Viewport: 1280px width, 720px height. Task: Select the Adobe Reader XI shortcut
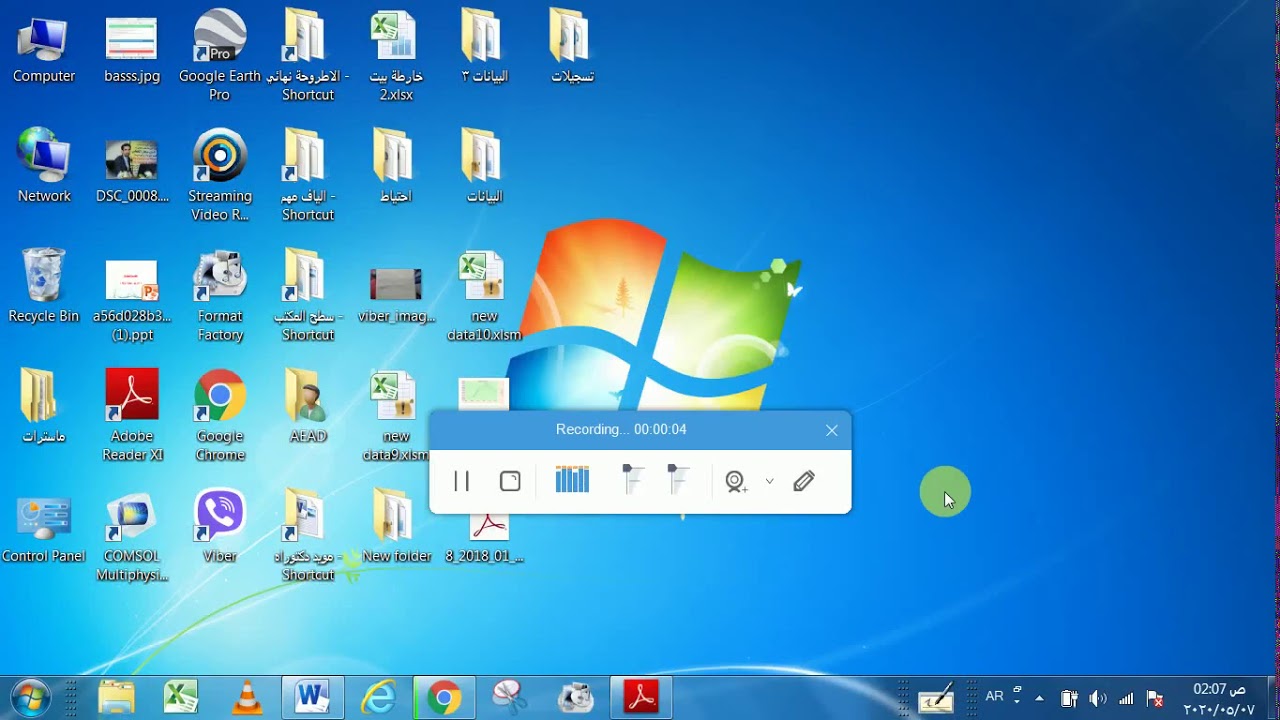pyautogui.click(x=132, y=415)
